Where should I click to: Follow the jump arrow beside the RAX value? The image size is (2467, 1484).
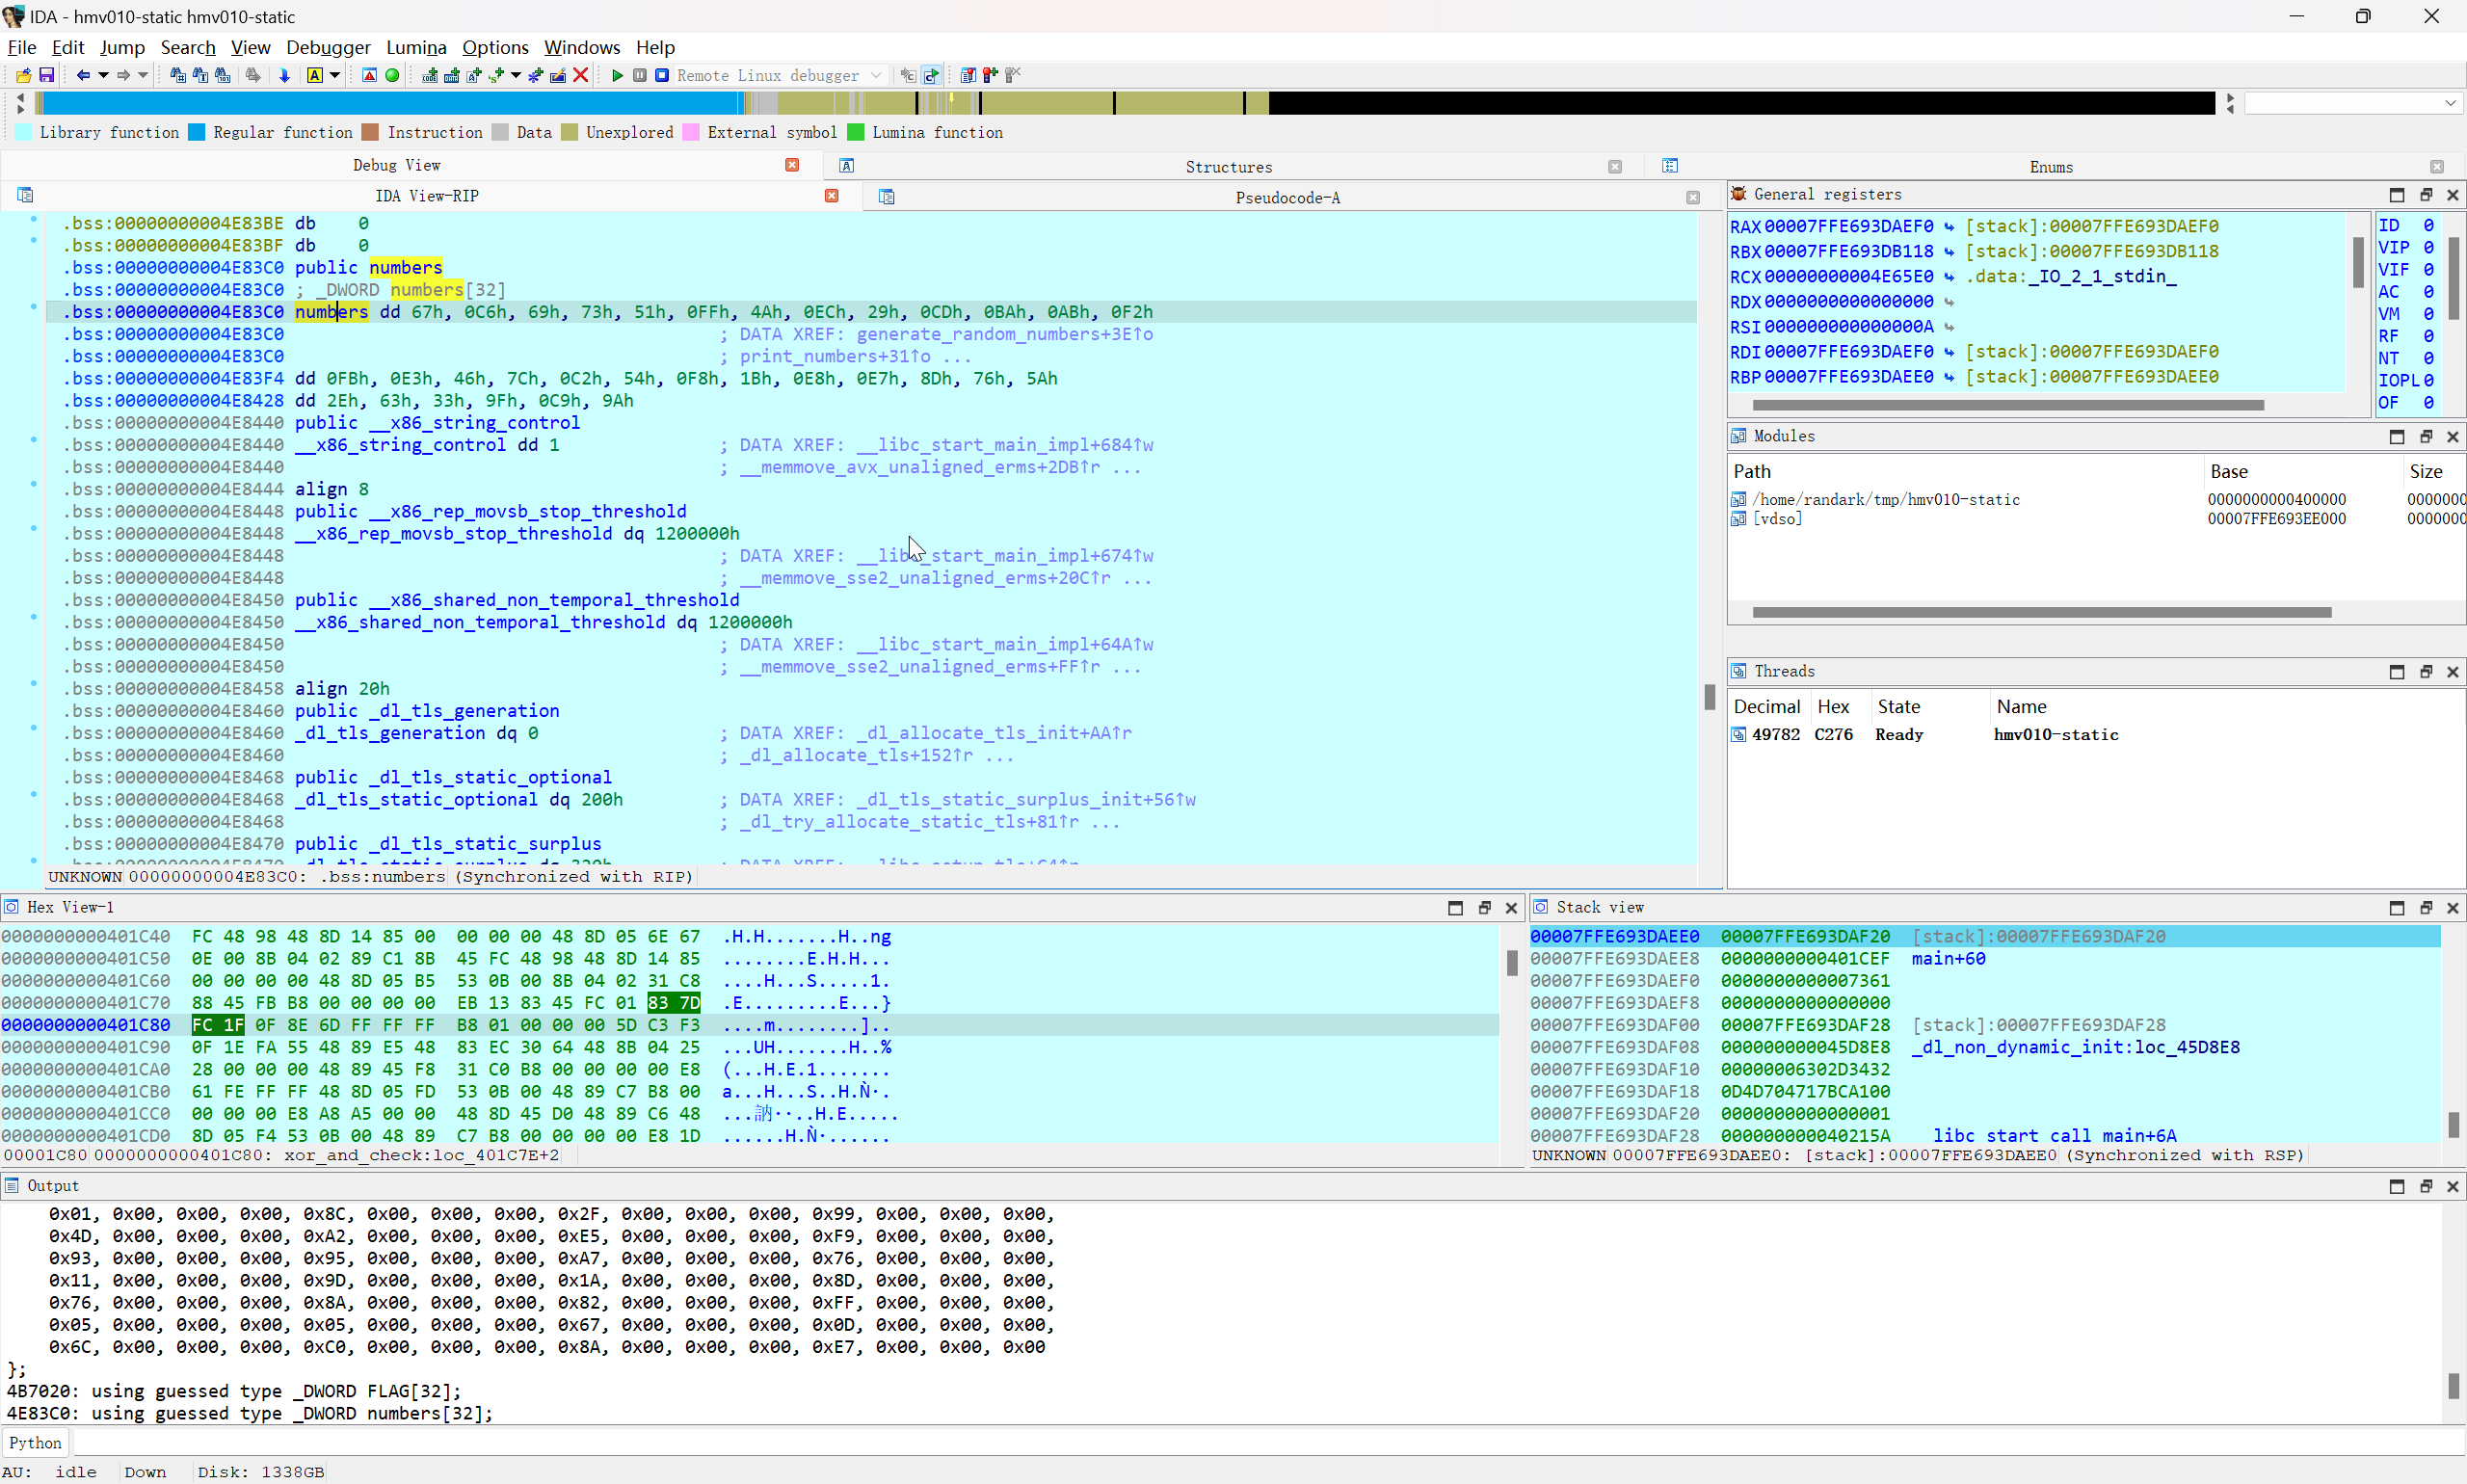tap(1949, 227)
